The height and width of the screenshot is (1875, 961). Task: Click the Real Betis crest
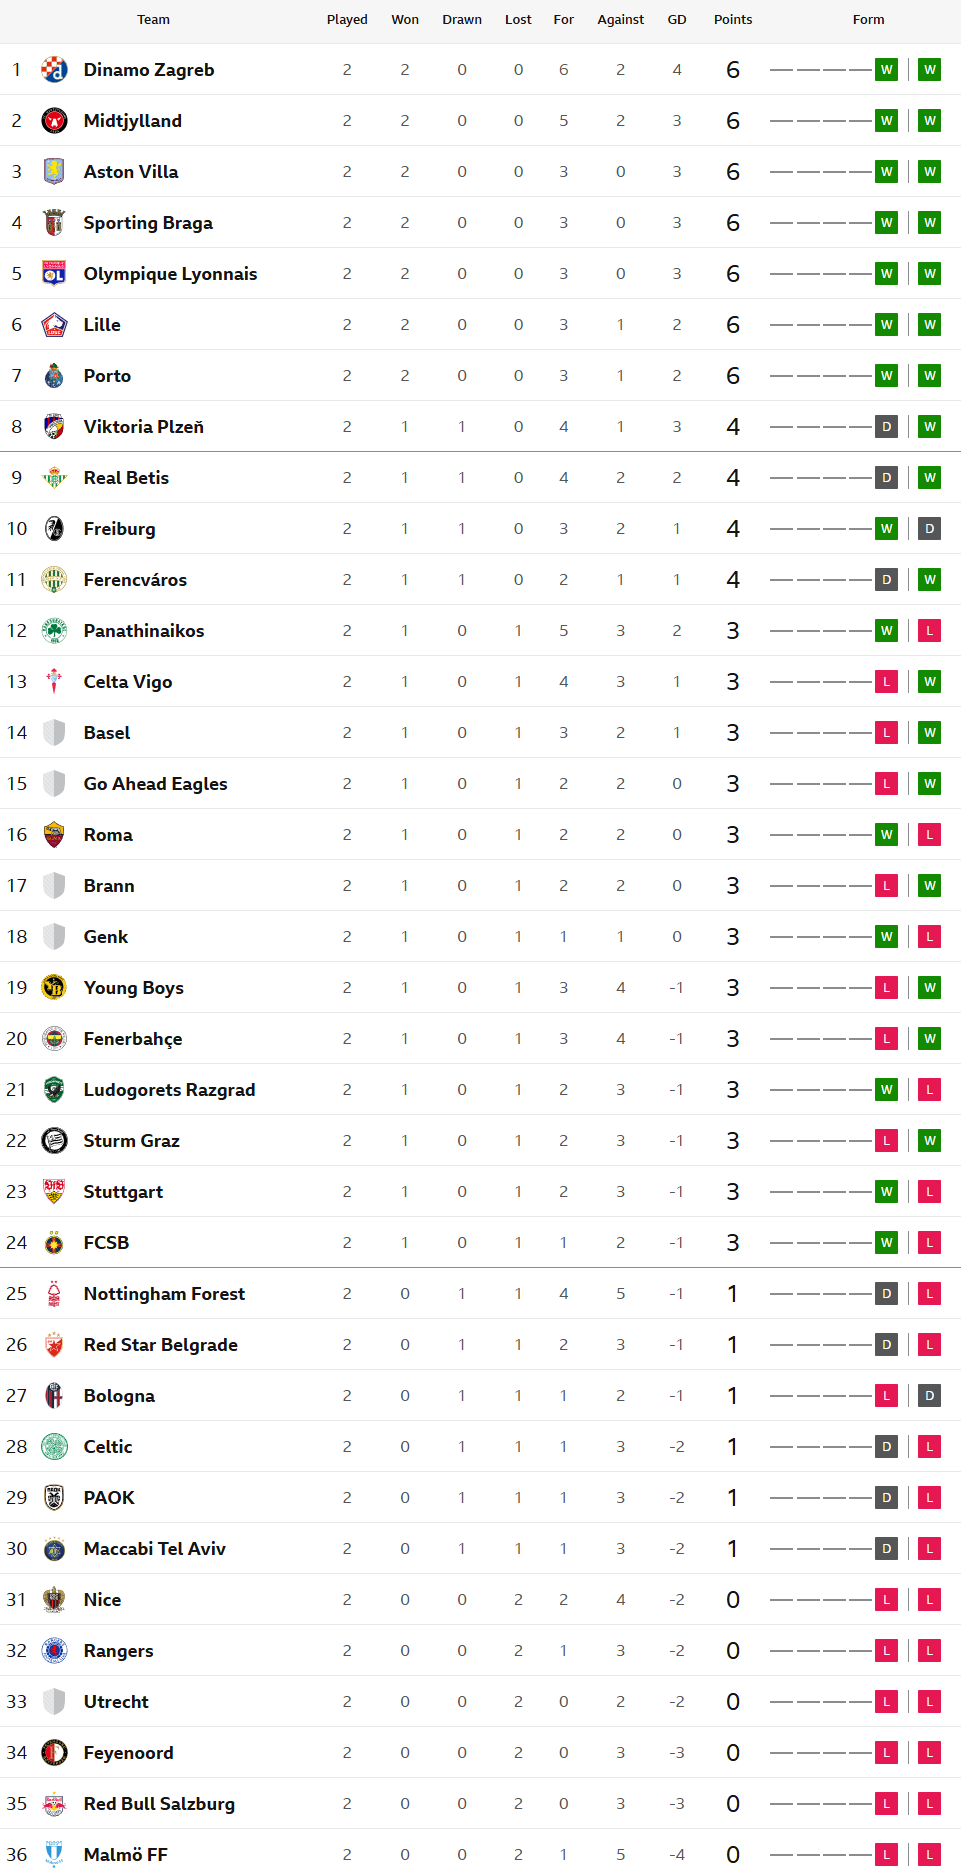[54, 478]
